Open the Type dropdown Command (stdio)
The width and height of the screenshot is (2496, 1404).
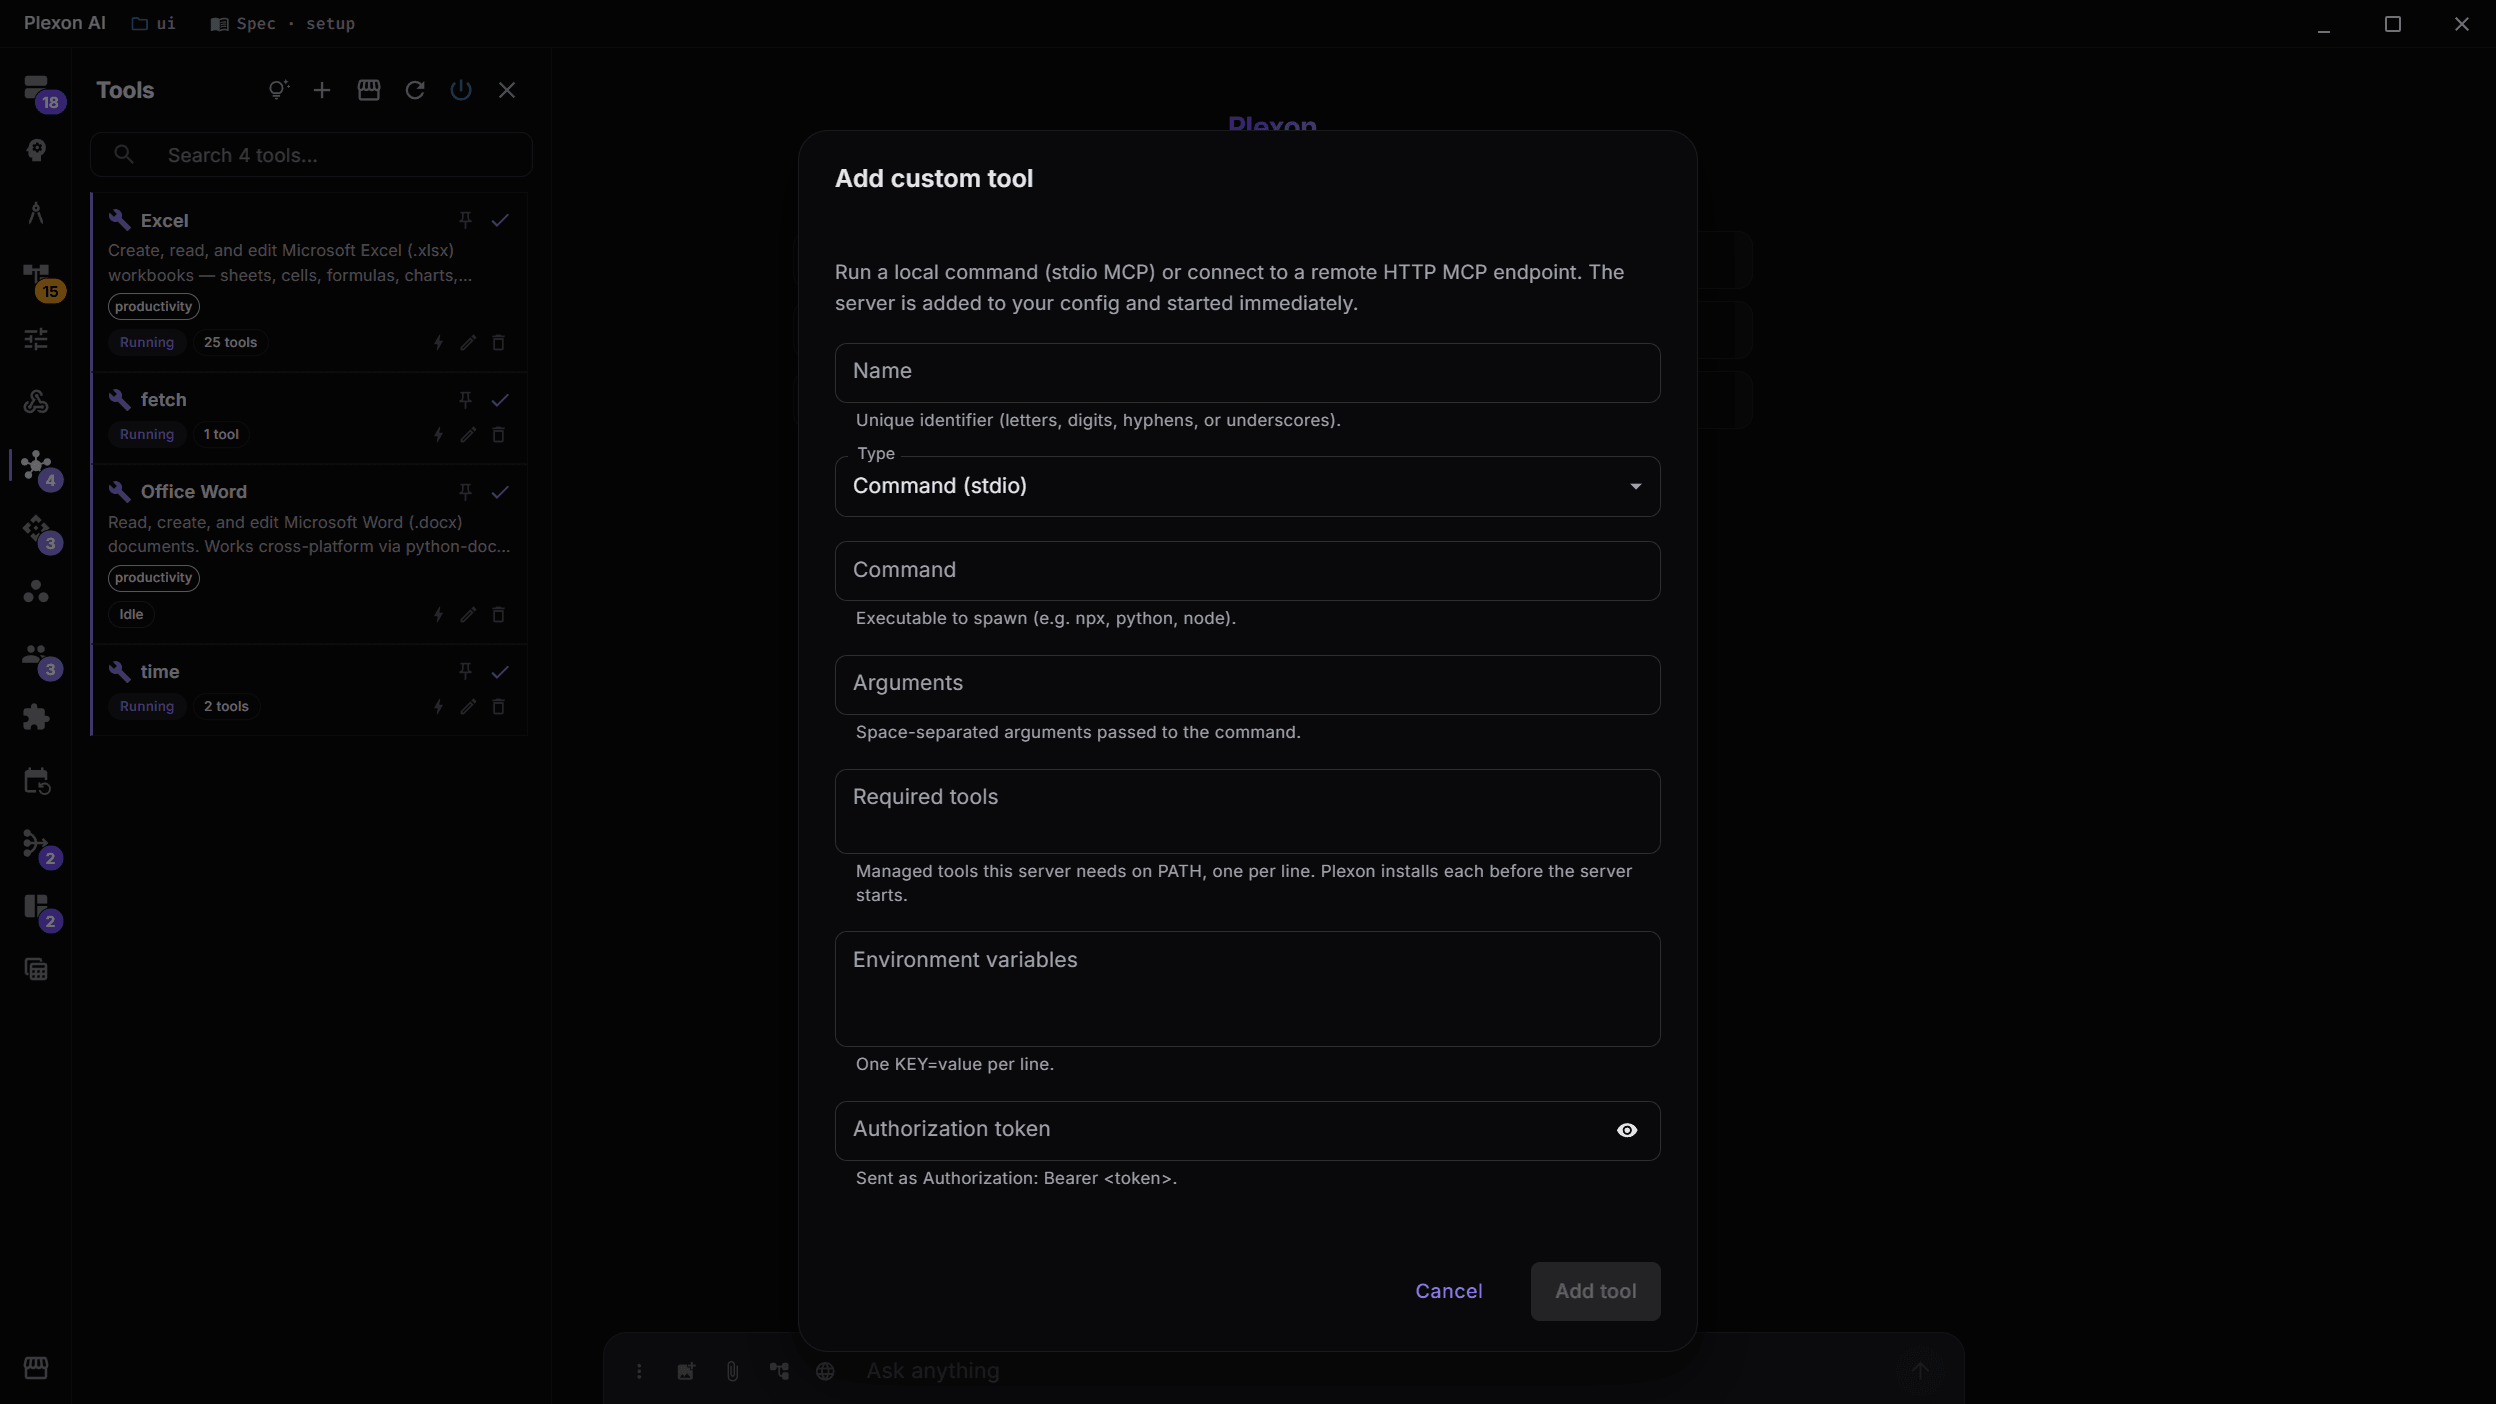(1247, 487)
